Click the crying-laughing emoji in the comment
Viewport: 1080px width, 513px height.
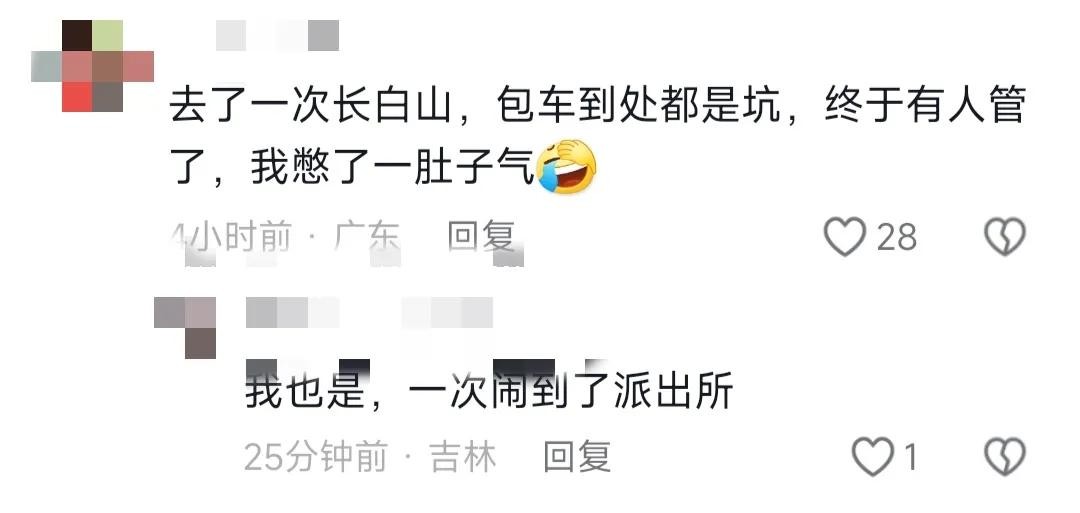tap(566, 167)
